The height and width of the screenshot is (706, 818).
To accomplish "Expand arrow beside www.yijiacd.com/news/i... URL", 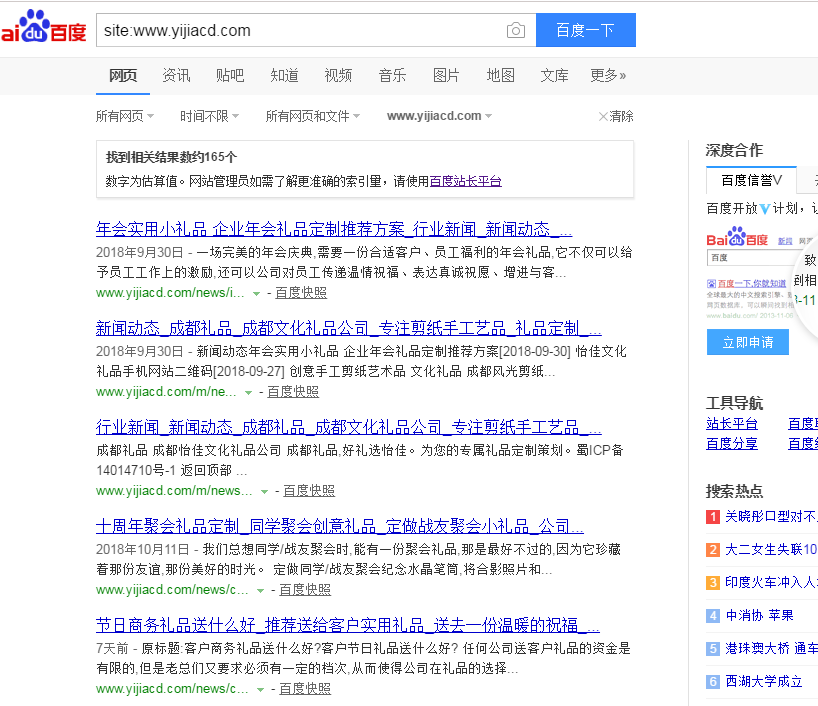I will [x=256, y=294].
